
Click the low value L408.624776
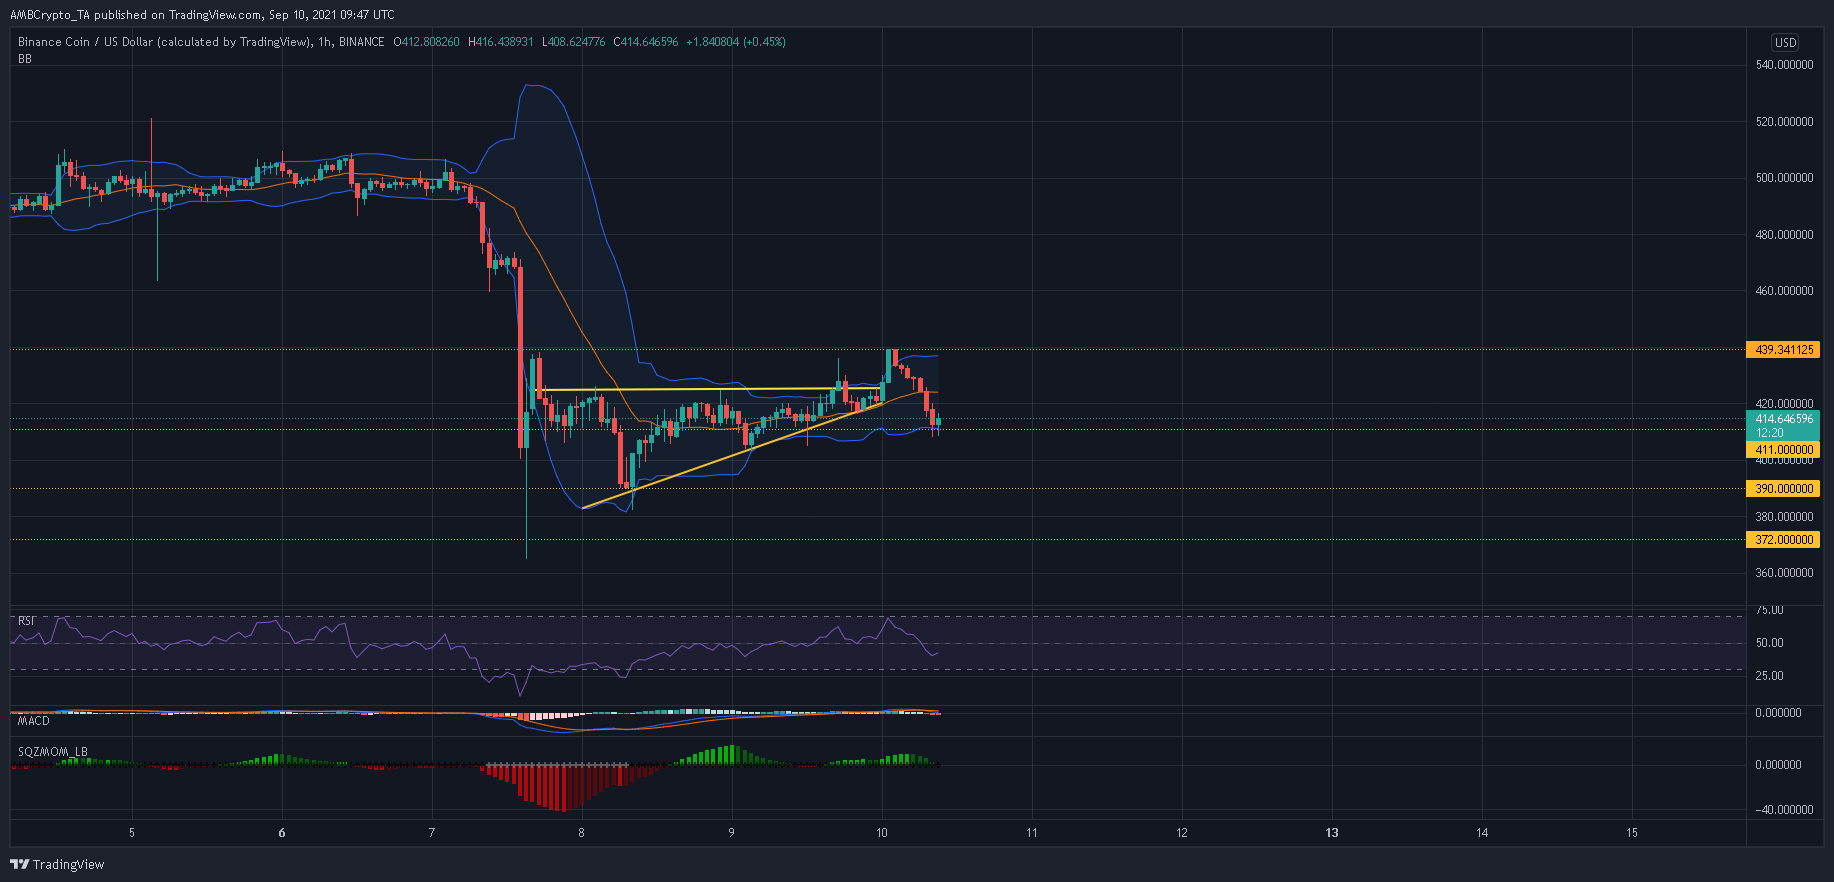(573, 42)
